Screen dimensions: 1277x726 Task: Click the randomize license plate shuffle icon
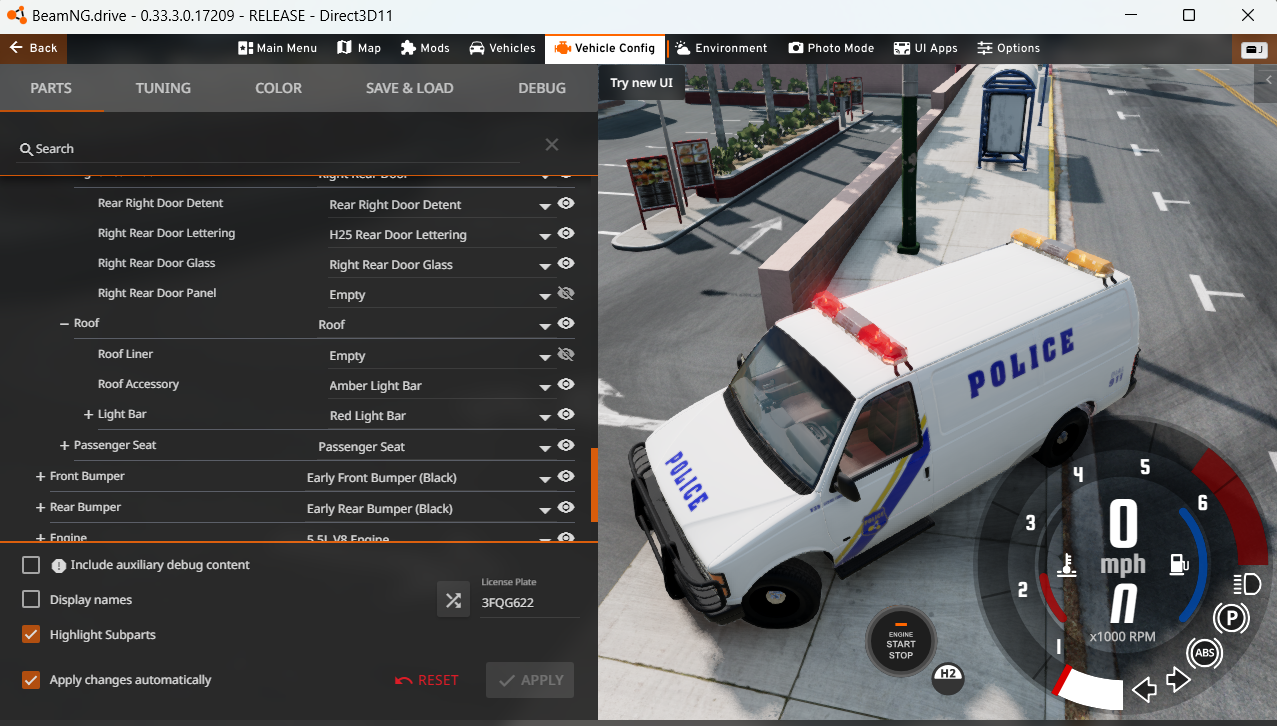(453, 600)
